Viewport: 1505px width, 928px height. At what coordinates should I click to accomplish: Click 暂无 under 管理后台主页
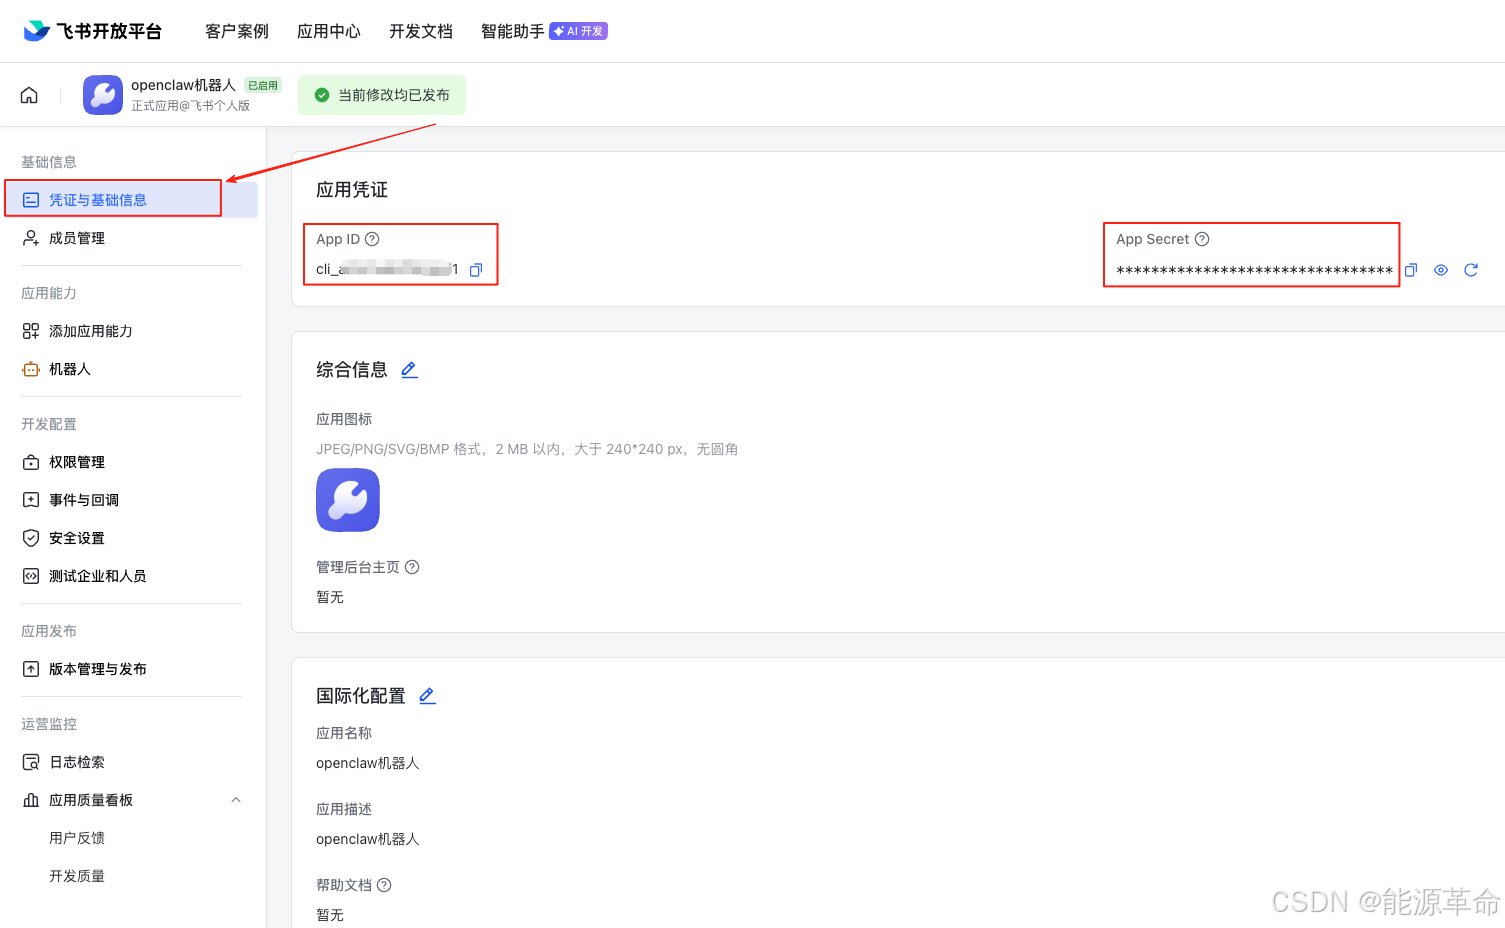pyautogui.click(x=330, y=597)
